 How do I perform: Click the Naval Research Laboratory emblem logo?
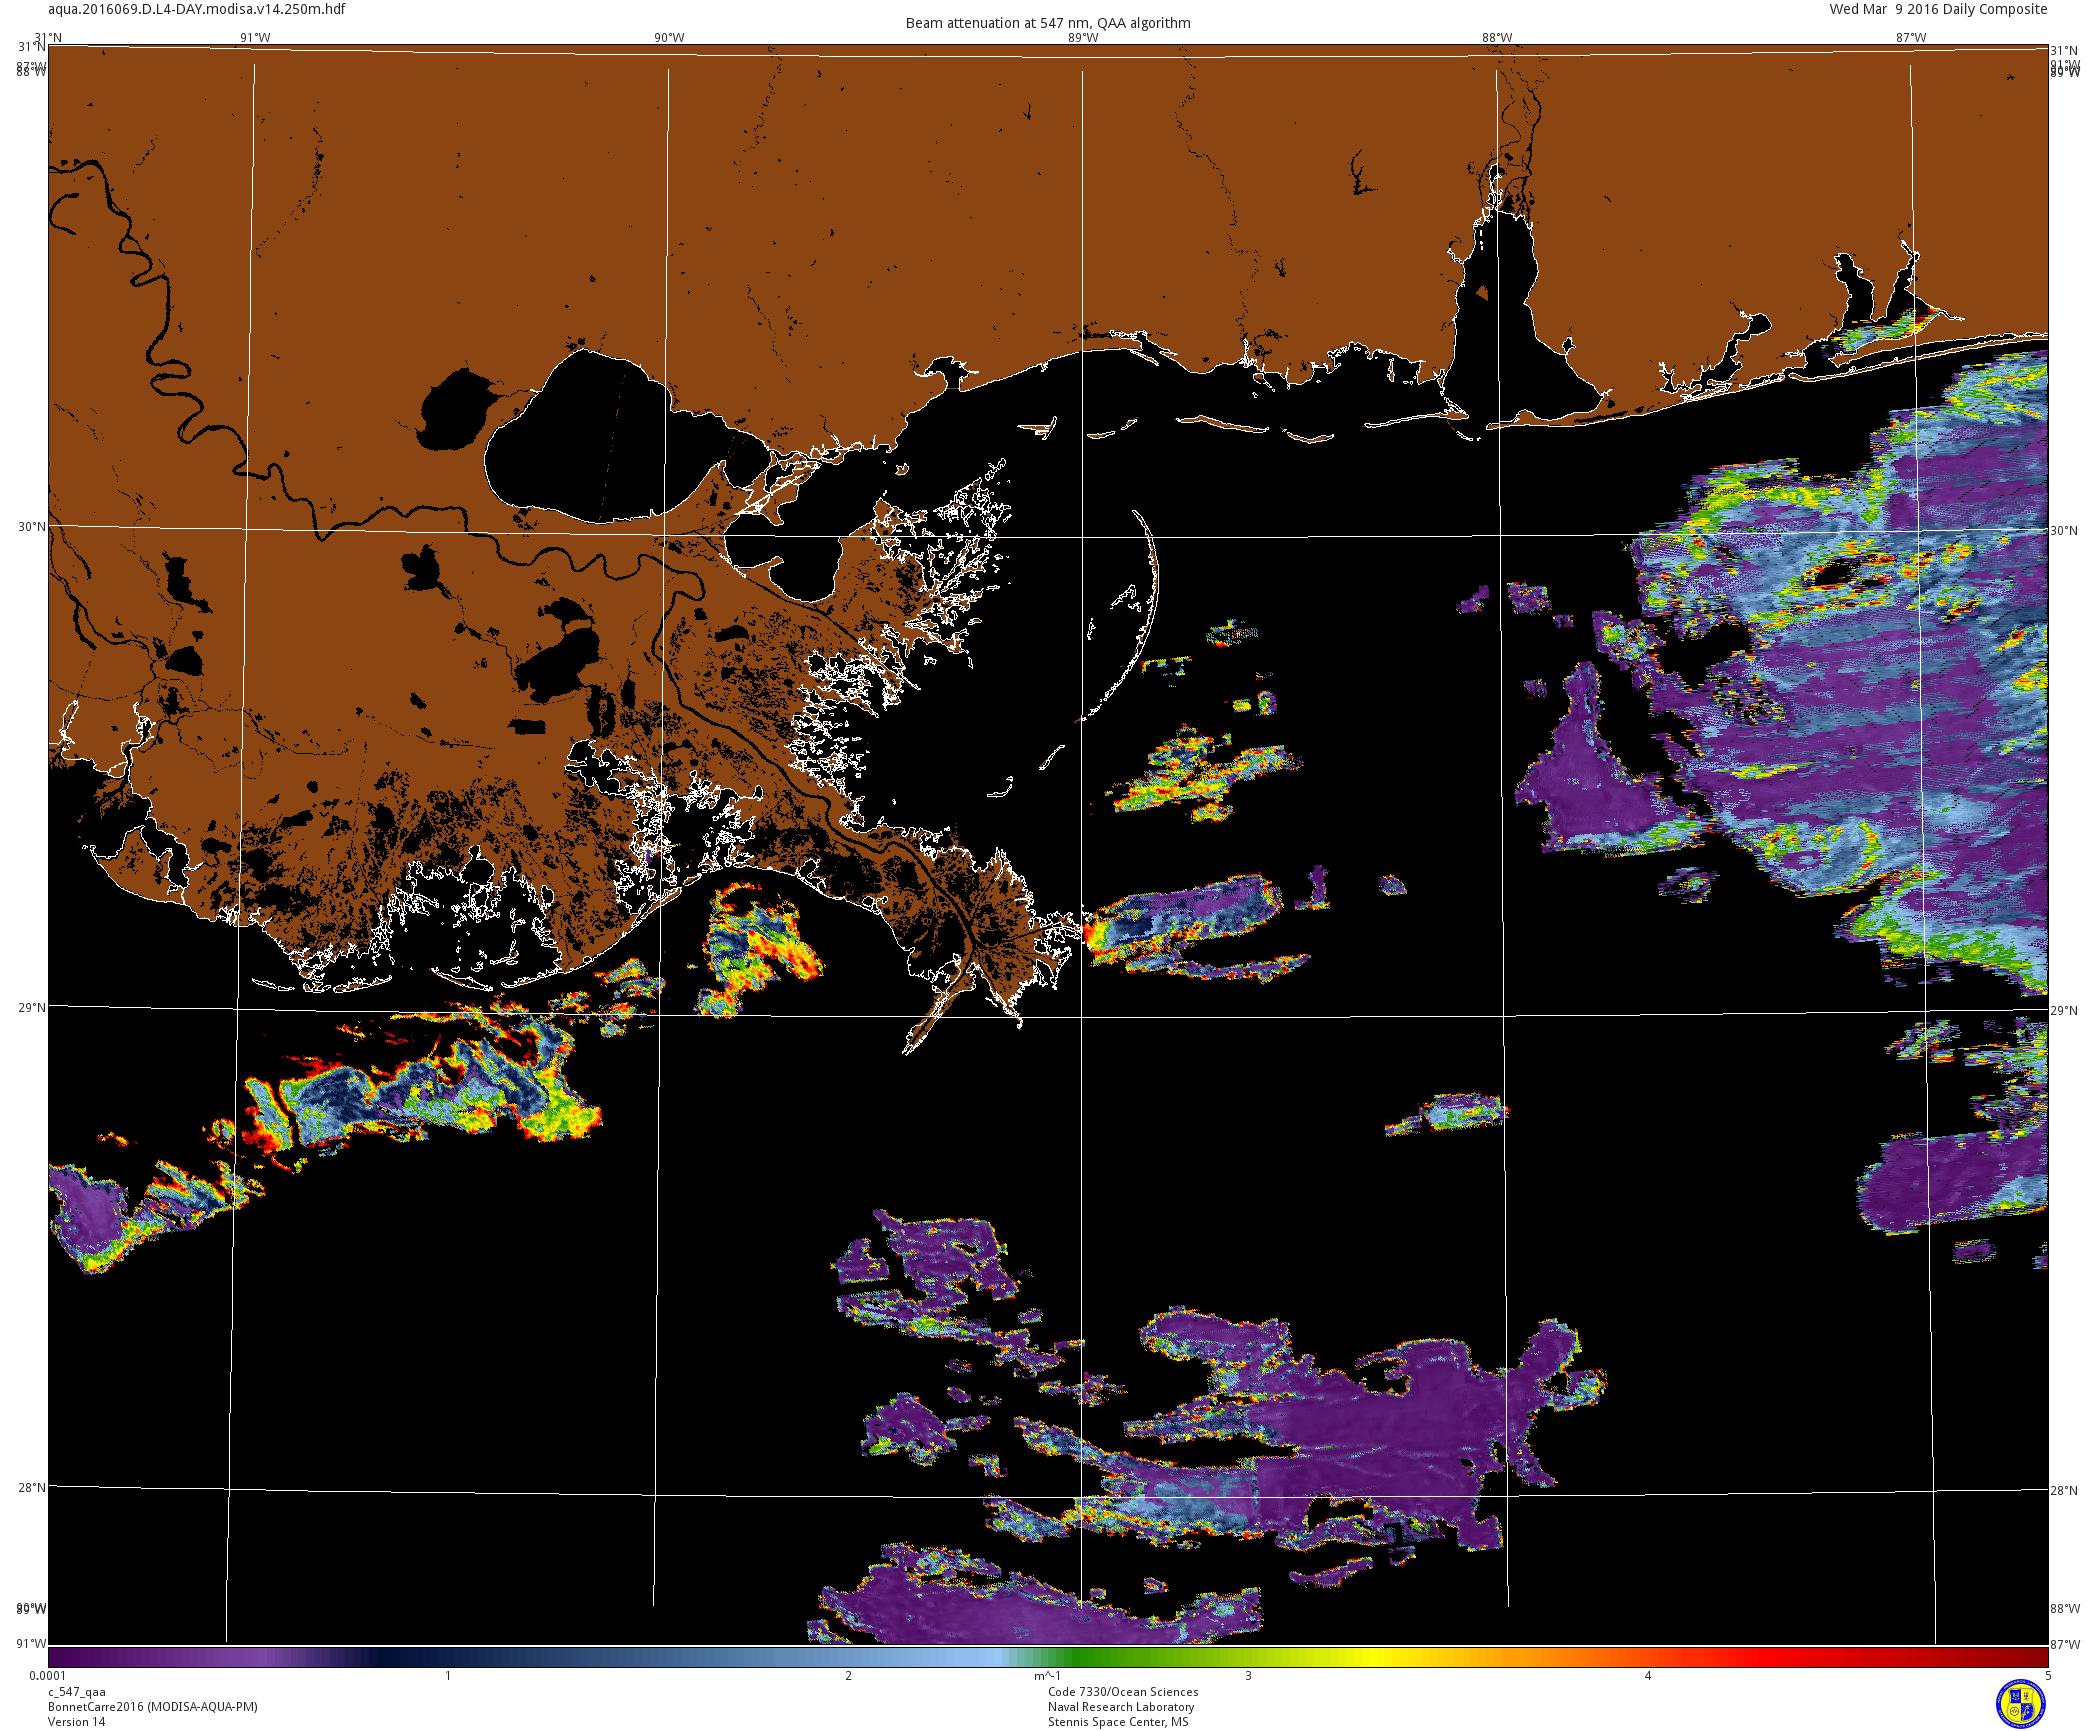2020,1703
